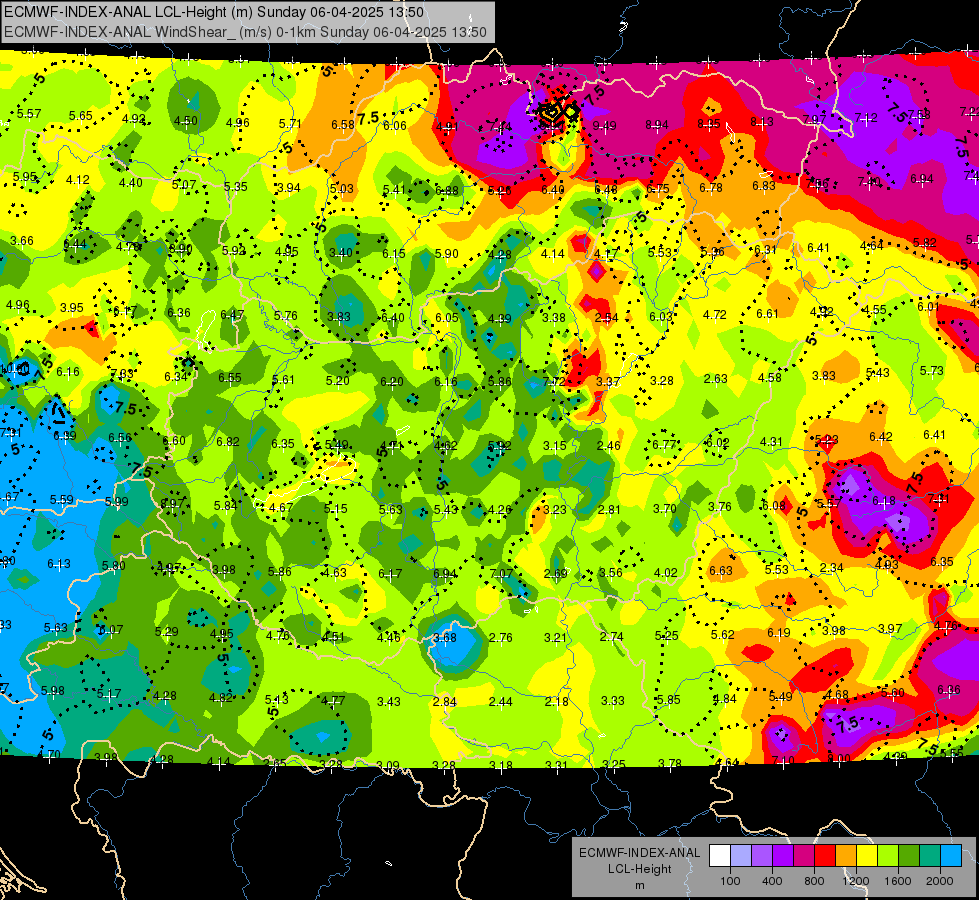Viewport: 979px width, 900px height.
Task: Click the "2000" legend tick label
Action: [x=939, y=881]
